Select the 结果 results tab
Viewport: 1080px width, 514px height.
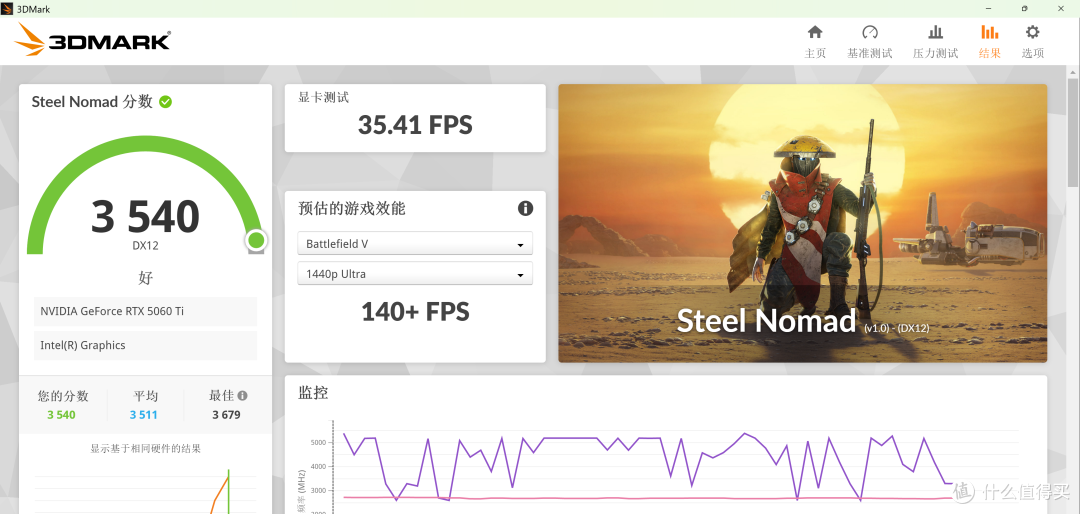point(990,41)
